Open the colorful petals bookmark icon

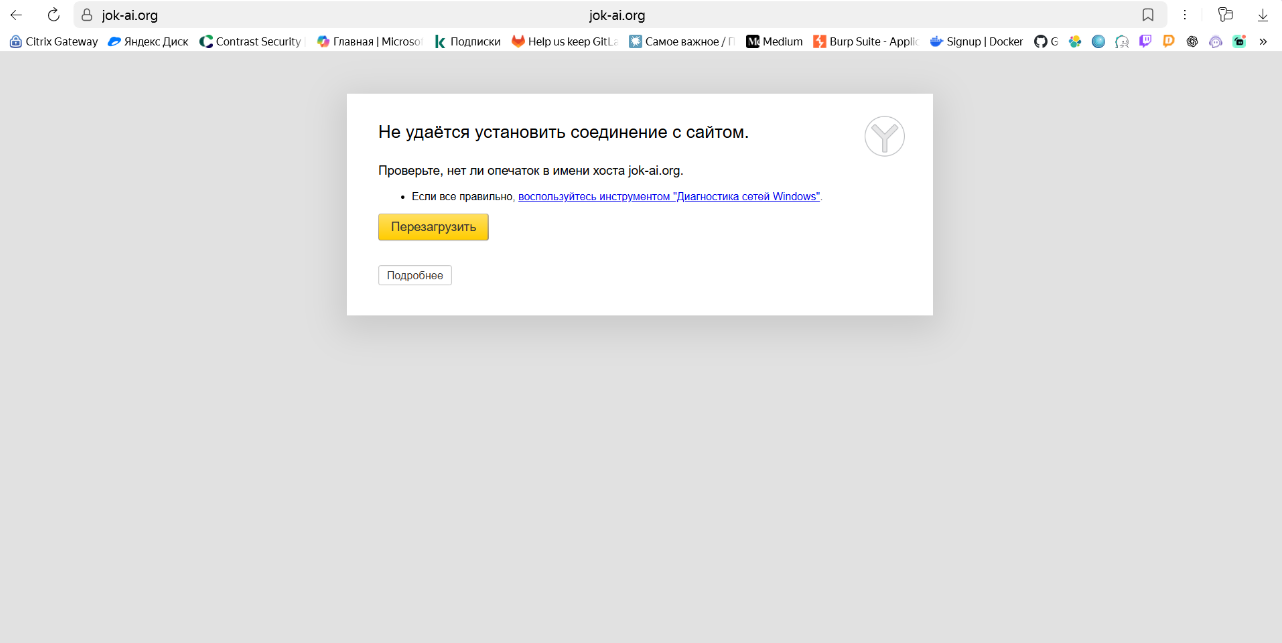[x=1075, y=42]
